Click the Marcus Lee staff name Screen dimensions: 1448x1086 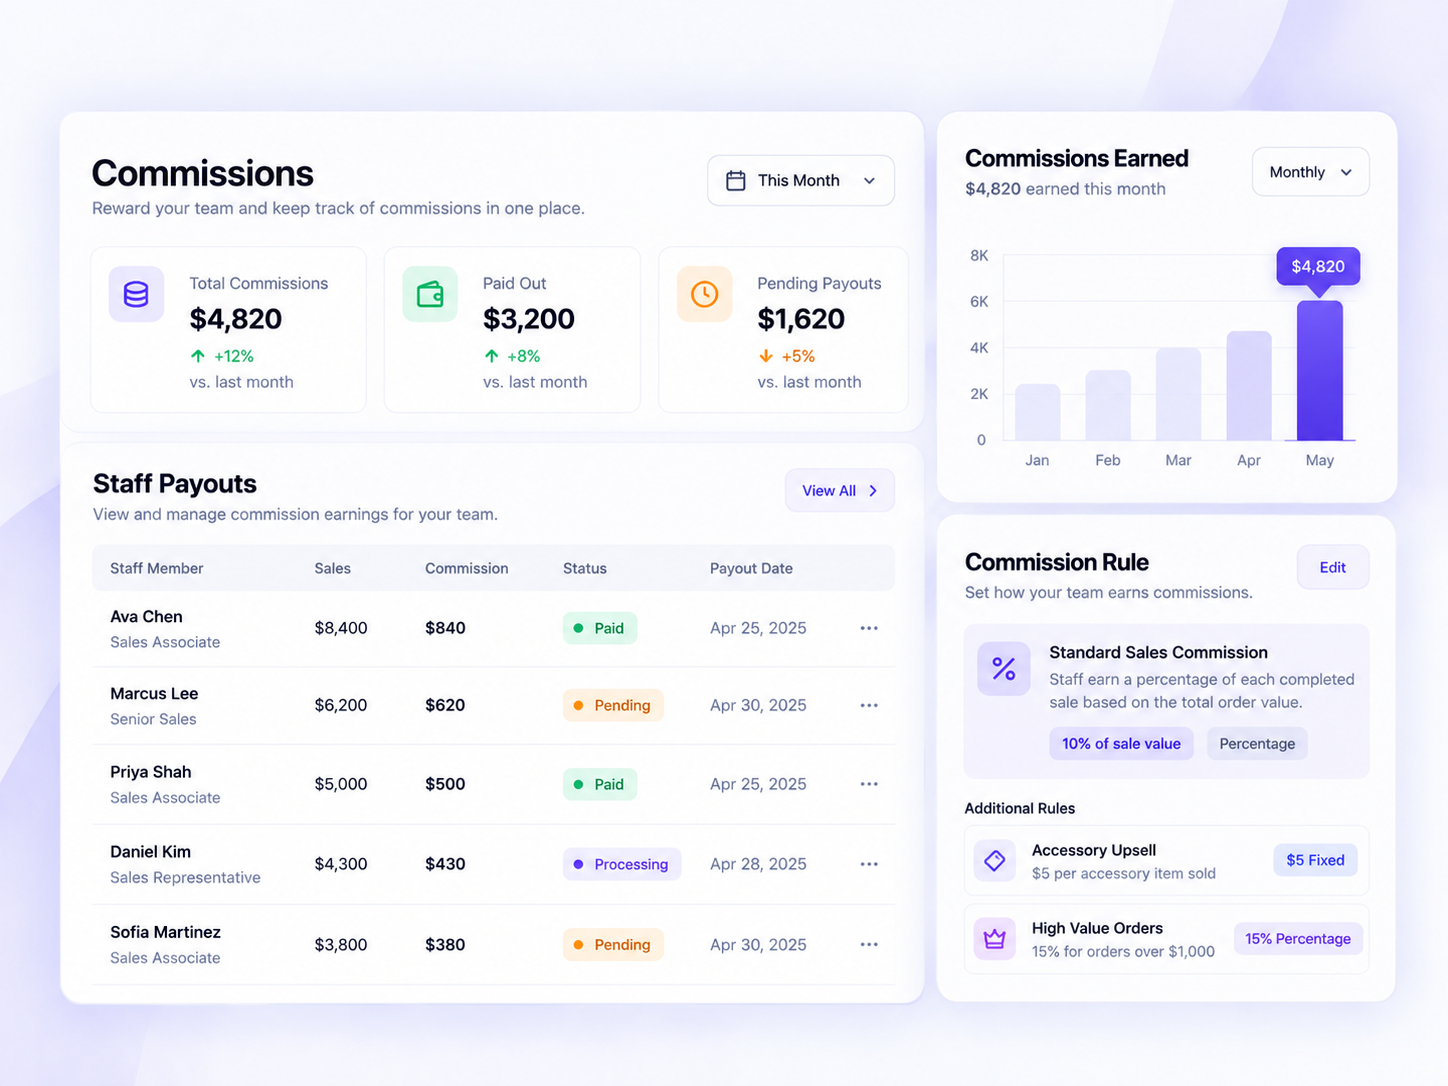coord(154,694)
